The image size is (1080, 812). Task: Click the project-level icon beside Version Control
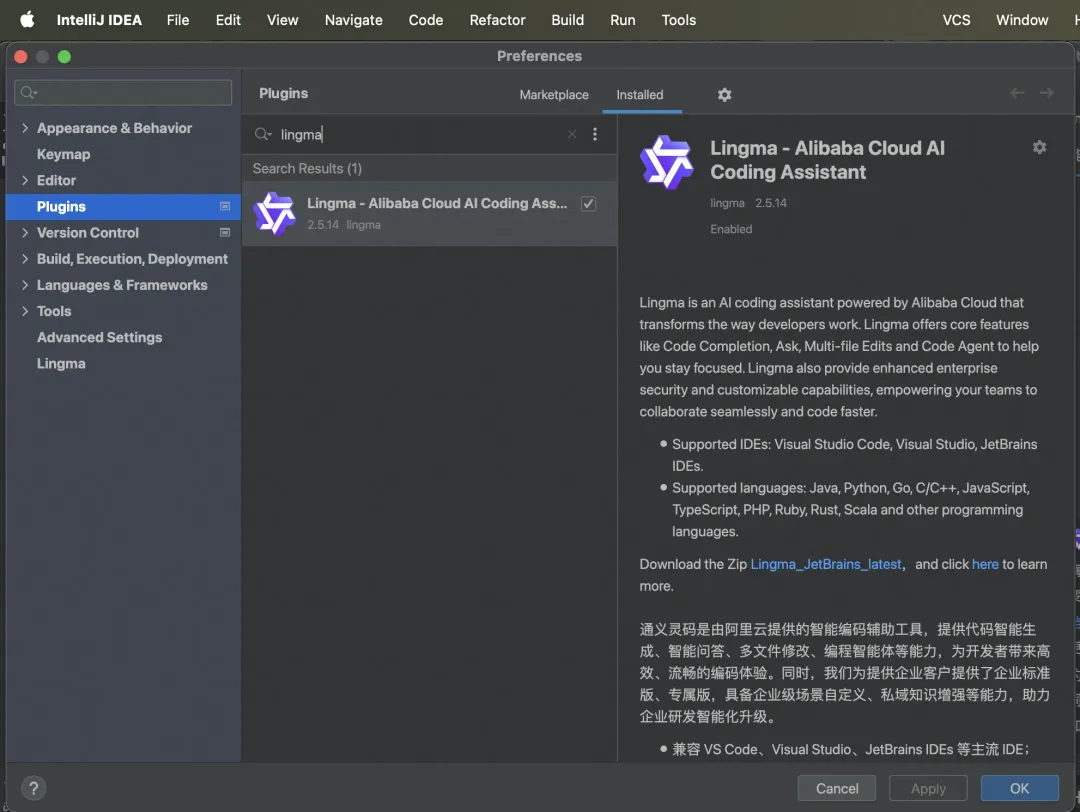[225, 232]
